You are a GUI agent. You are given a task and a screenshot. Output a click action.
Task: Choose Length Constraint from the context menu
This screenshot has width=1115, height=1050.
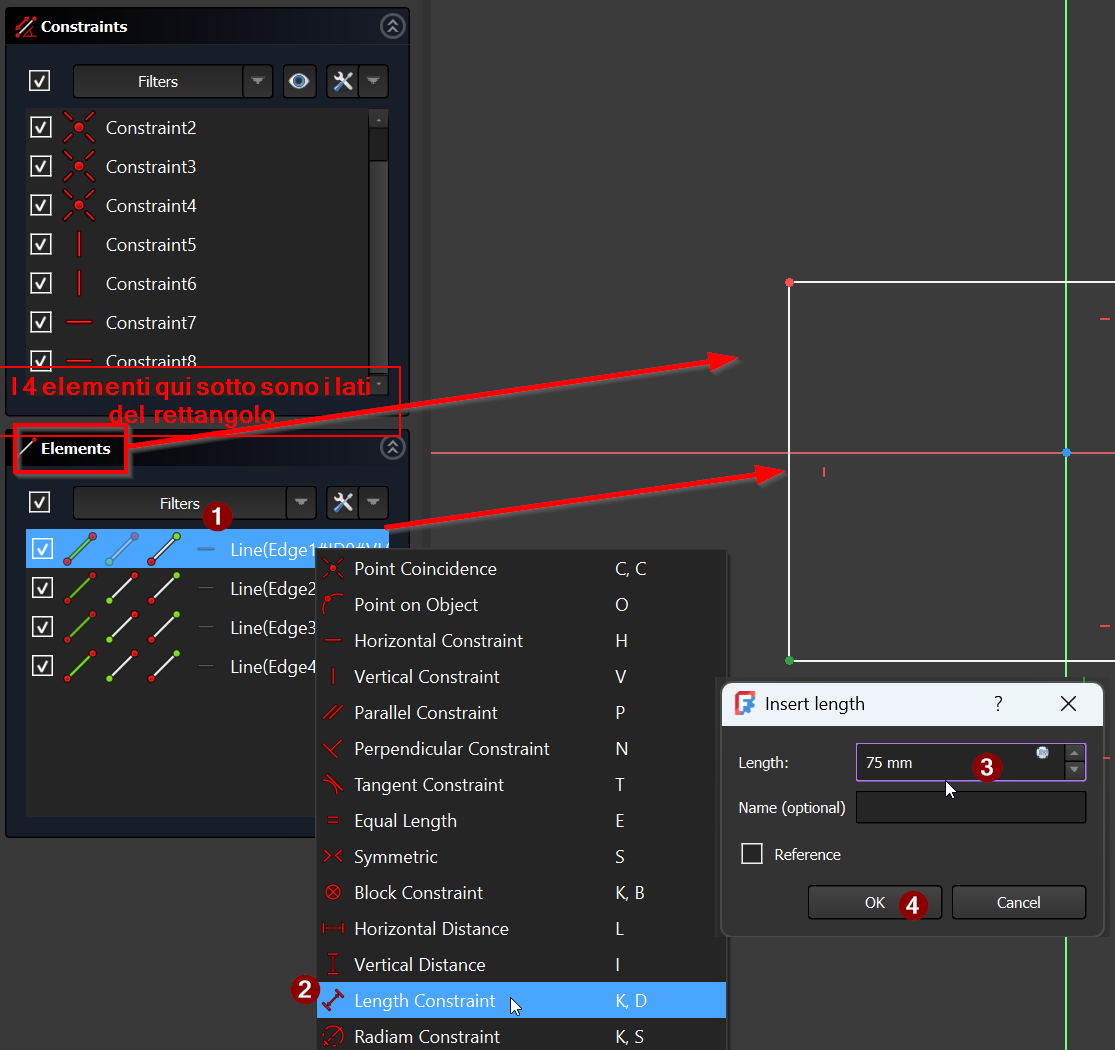(424, 1001)
